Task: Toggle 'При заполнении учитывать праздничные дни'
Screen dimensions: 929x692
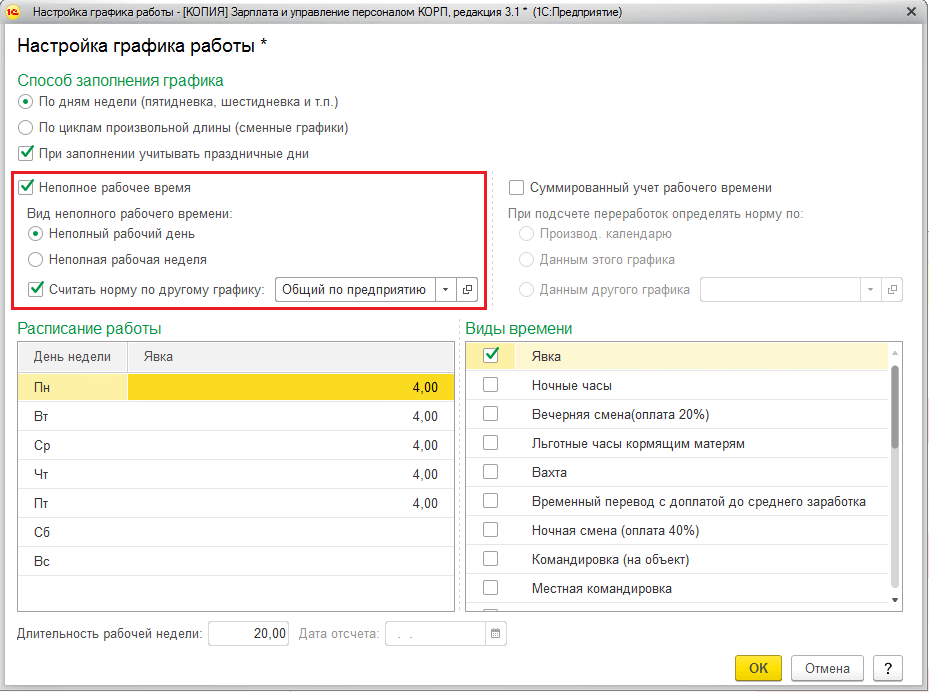Action: tap(25, 153)
